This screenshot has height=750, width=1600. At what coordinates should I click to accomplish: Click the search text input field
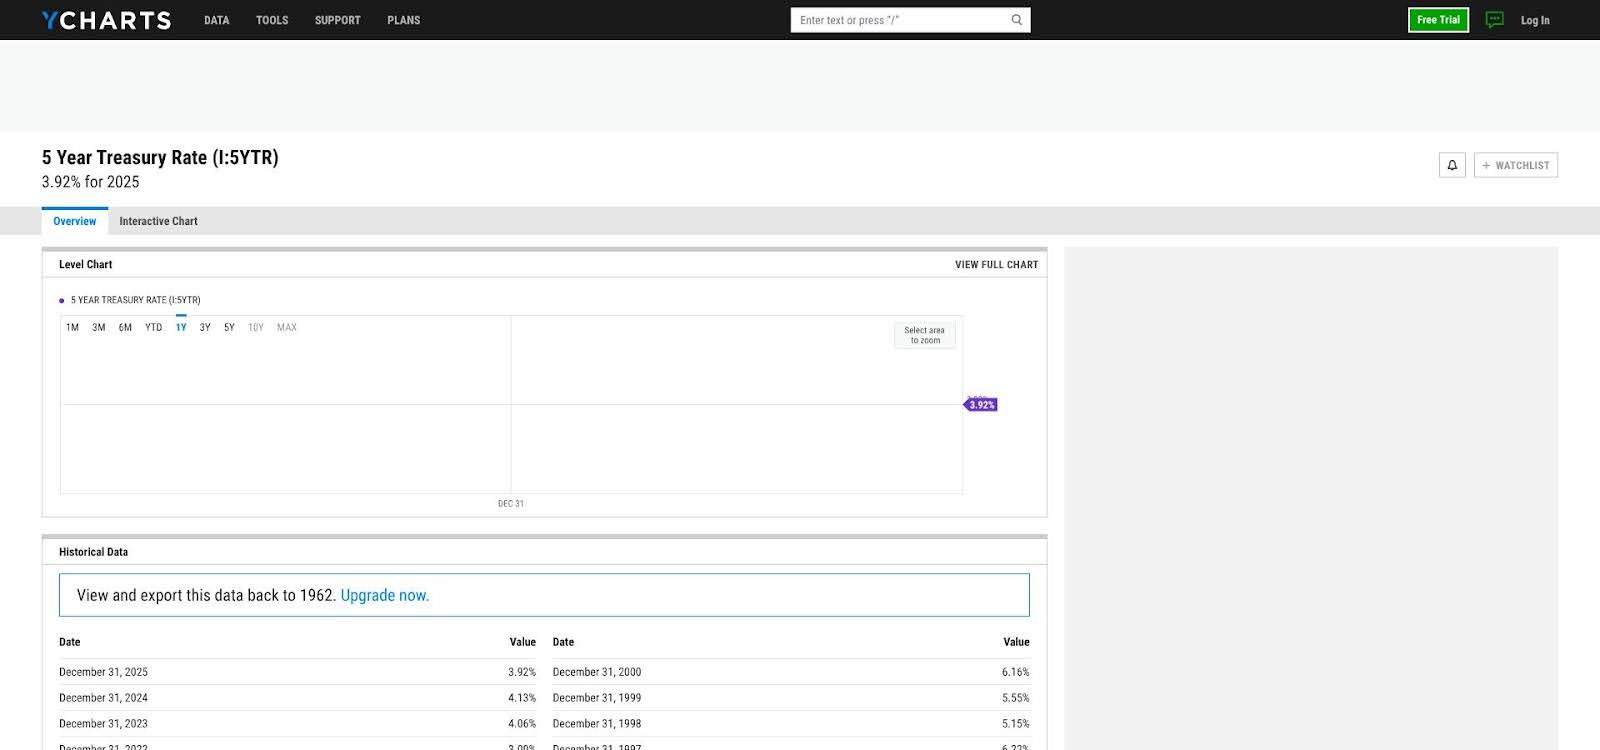tap(900, 20)
